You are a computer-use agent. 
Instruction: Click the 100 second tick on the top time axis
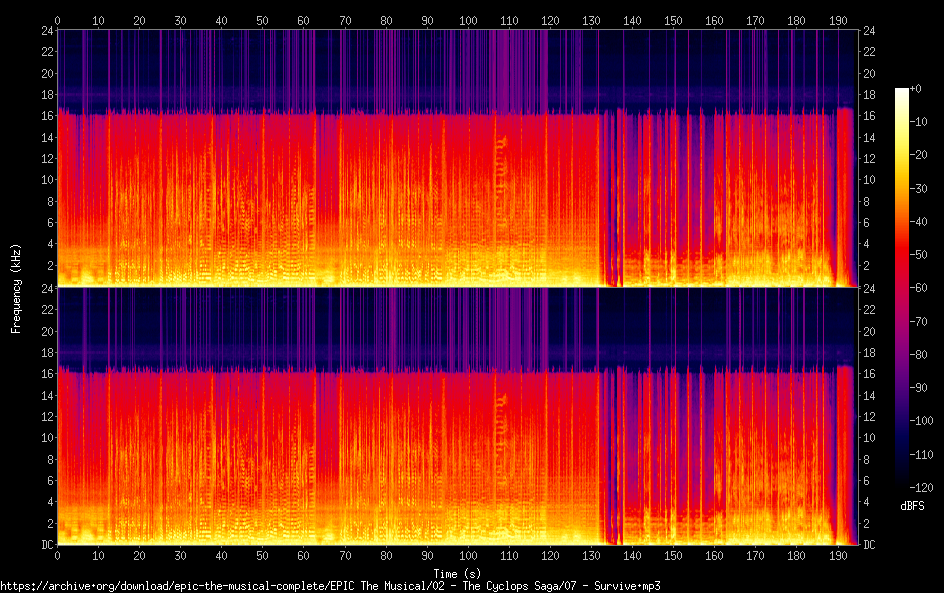click(x=468, y=20)
